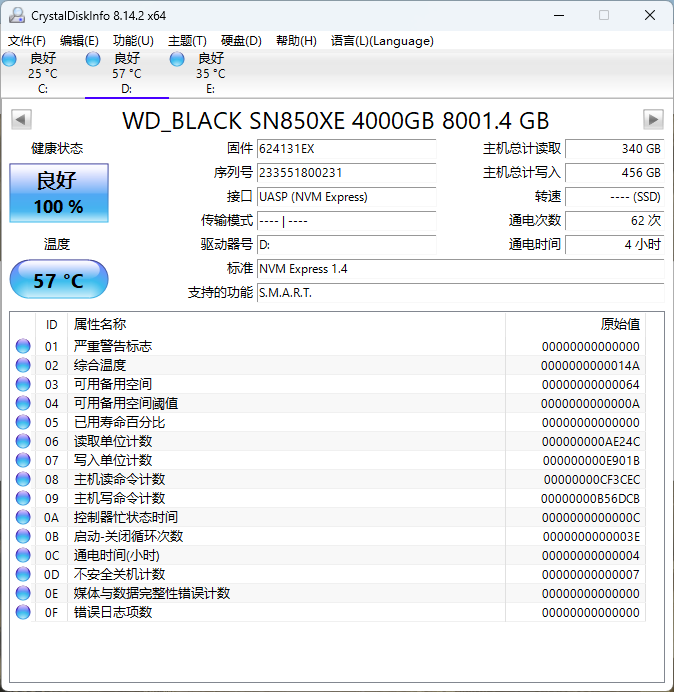Viewport: 674px width, 692px height.
Task: Open the 主题(T) menu
Action: pos(187,41)
